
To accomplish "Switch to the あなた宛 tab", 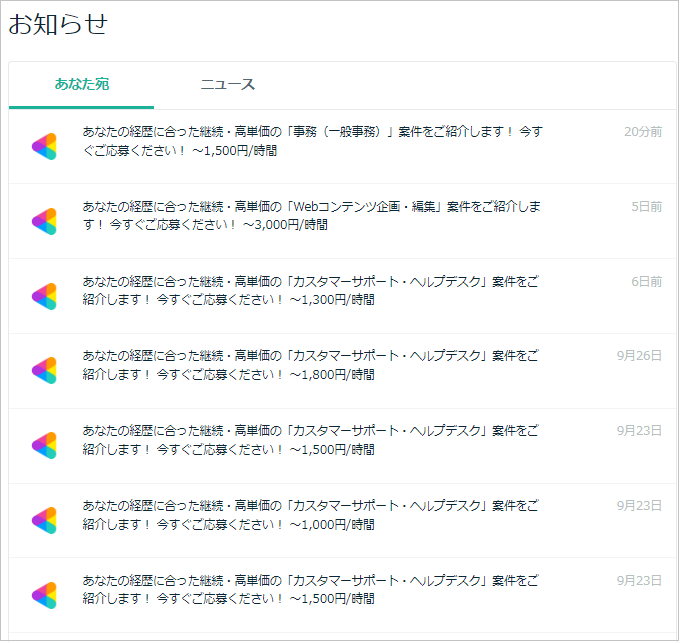I will click(x=82, y=84).
